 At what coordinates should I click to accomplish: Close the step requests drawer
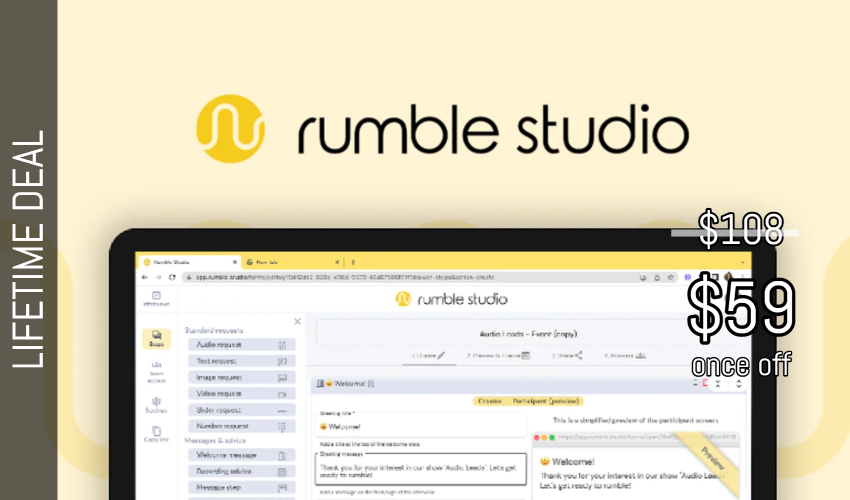click(x=297, y=321)
